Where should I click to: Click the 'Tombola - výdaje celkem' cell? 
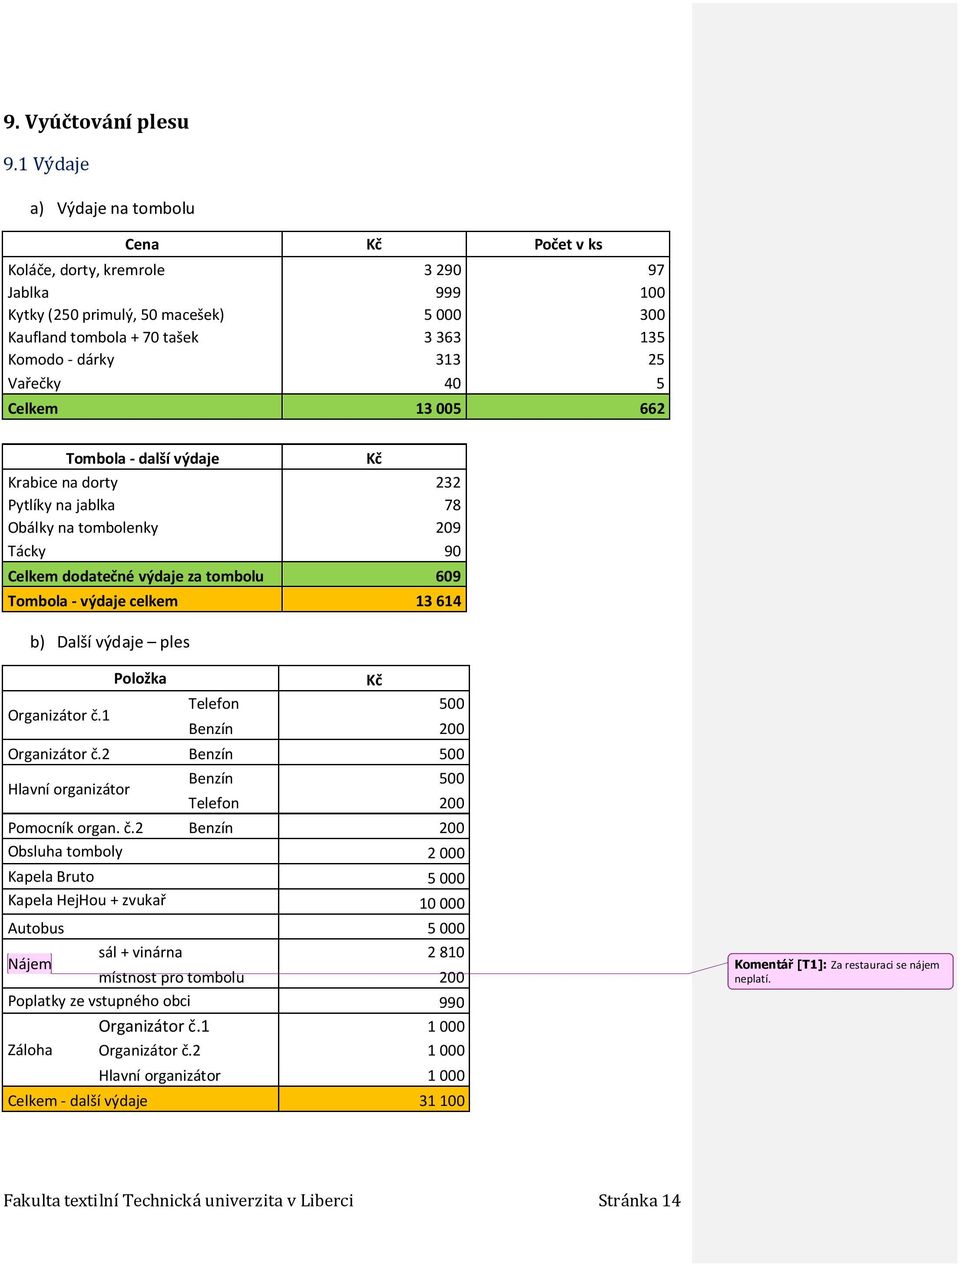[x=93, y=602]
